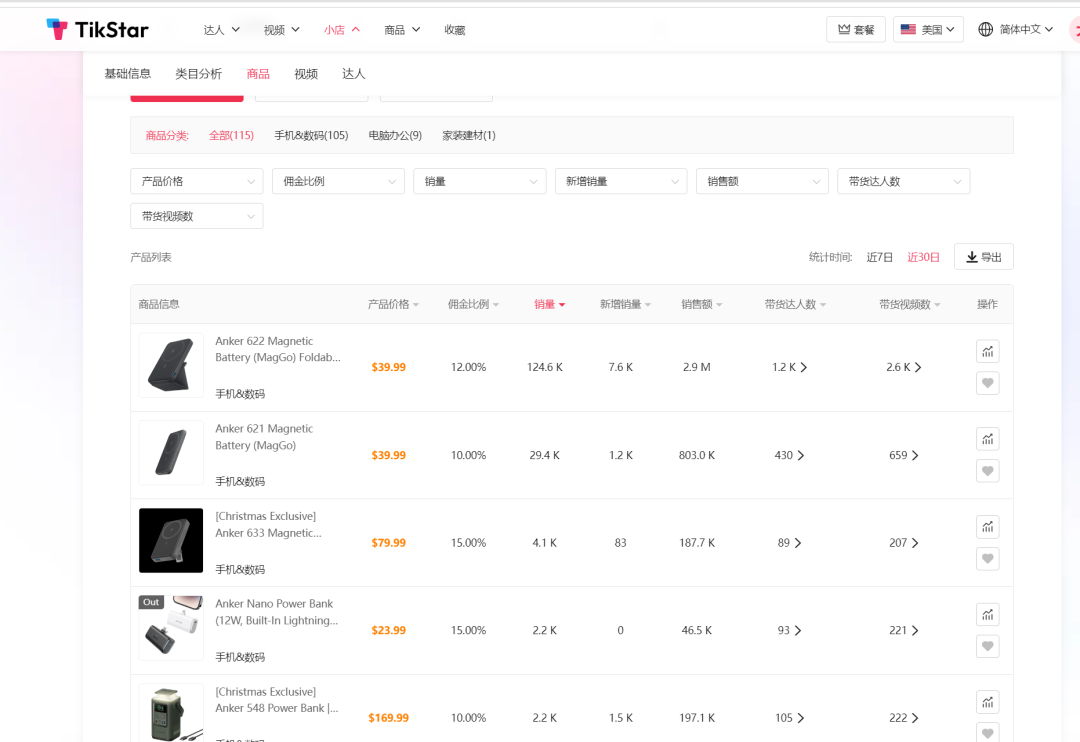Switch to the 类目分析 tab

[x=198, y=74]
